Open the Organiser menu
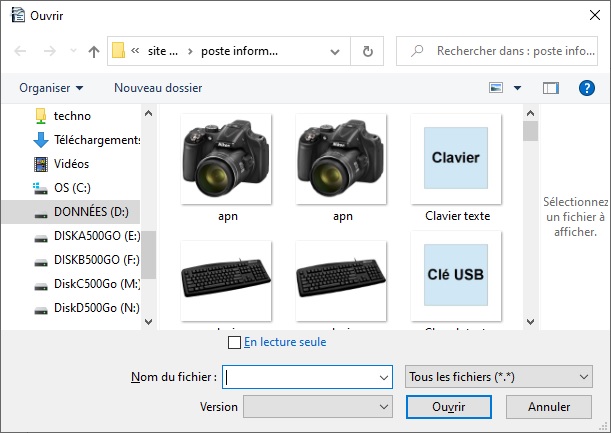611x433 pixels. [51, 88]
